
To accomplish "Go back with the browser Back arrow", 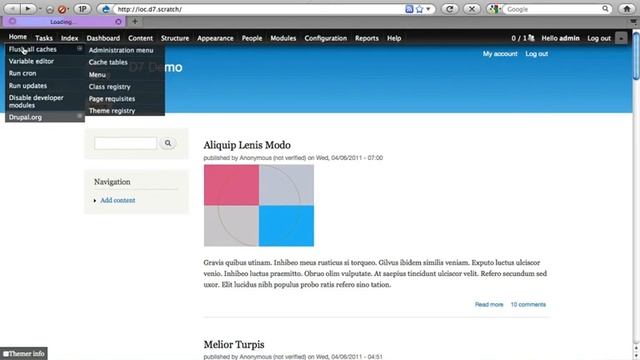I will click(x=12, y=9).
